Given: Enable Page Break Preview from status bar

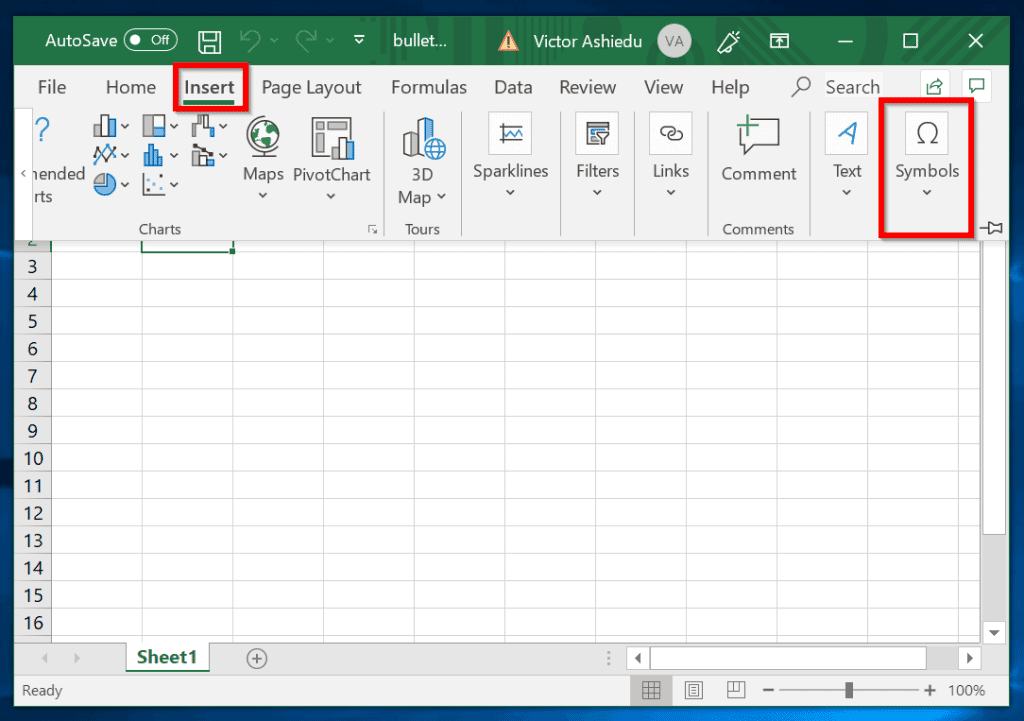Looking at the screenshot, I should pos(735,690).
